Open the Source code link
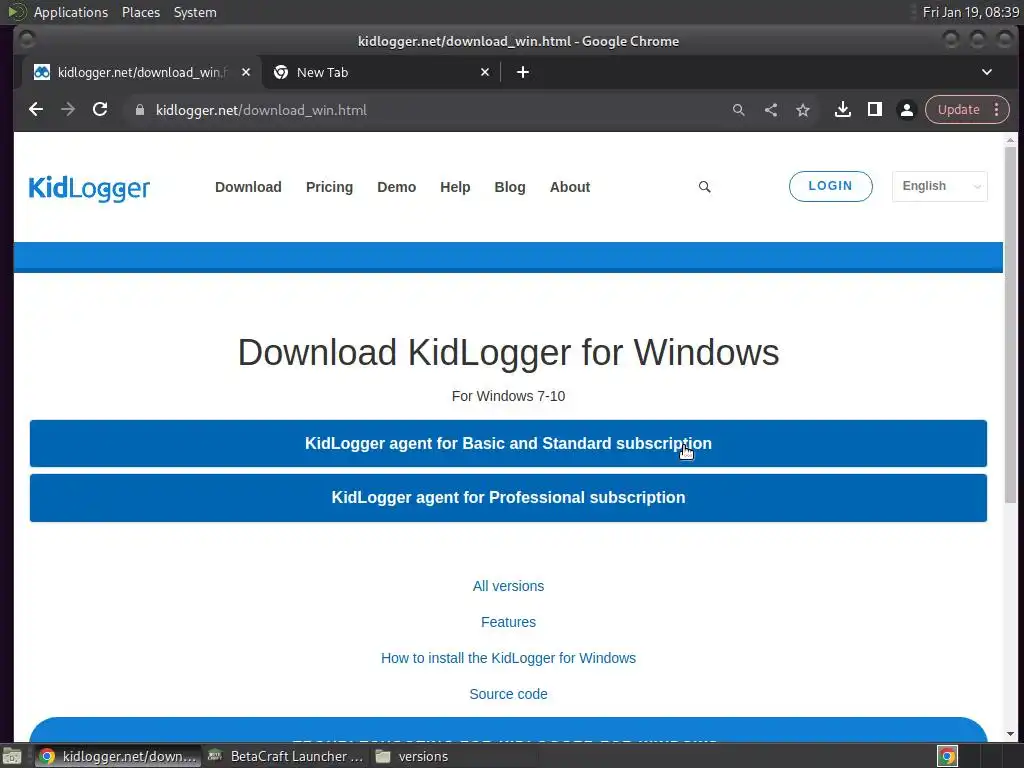The height and width of the screenshot is (768, 1024). click(x=508, y=694)
